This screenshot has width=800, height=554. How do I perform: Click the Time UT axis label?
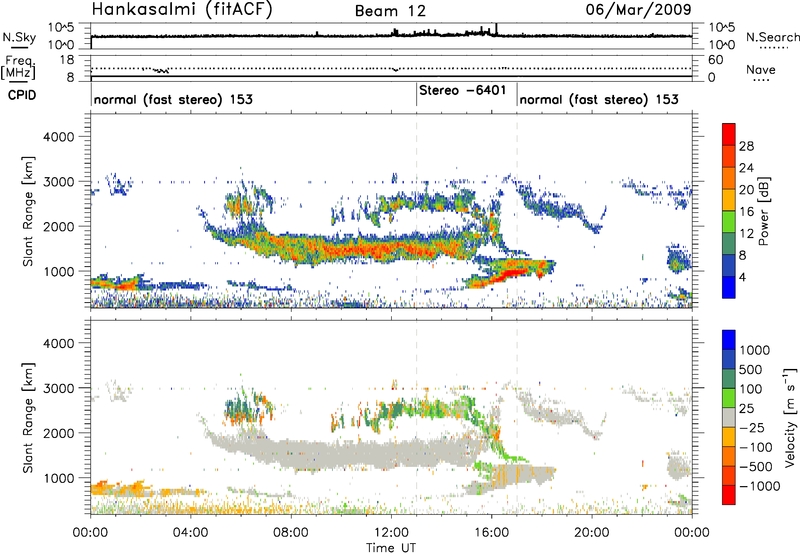click(391, 548)
